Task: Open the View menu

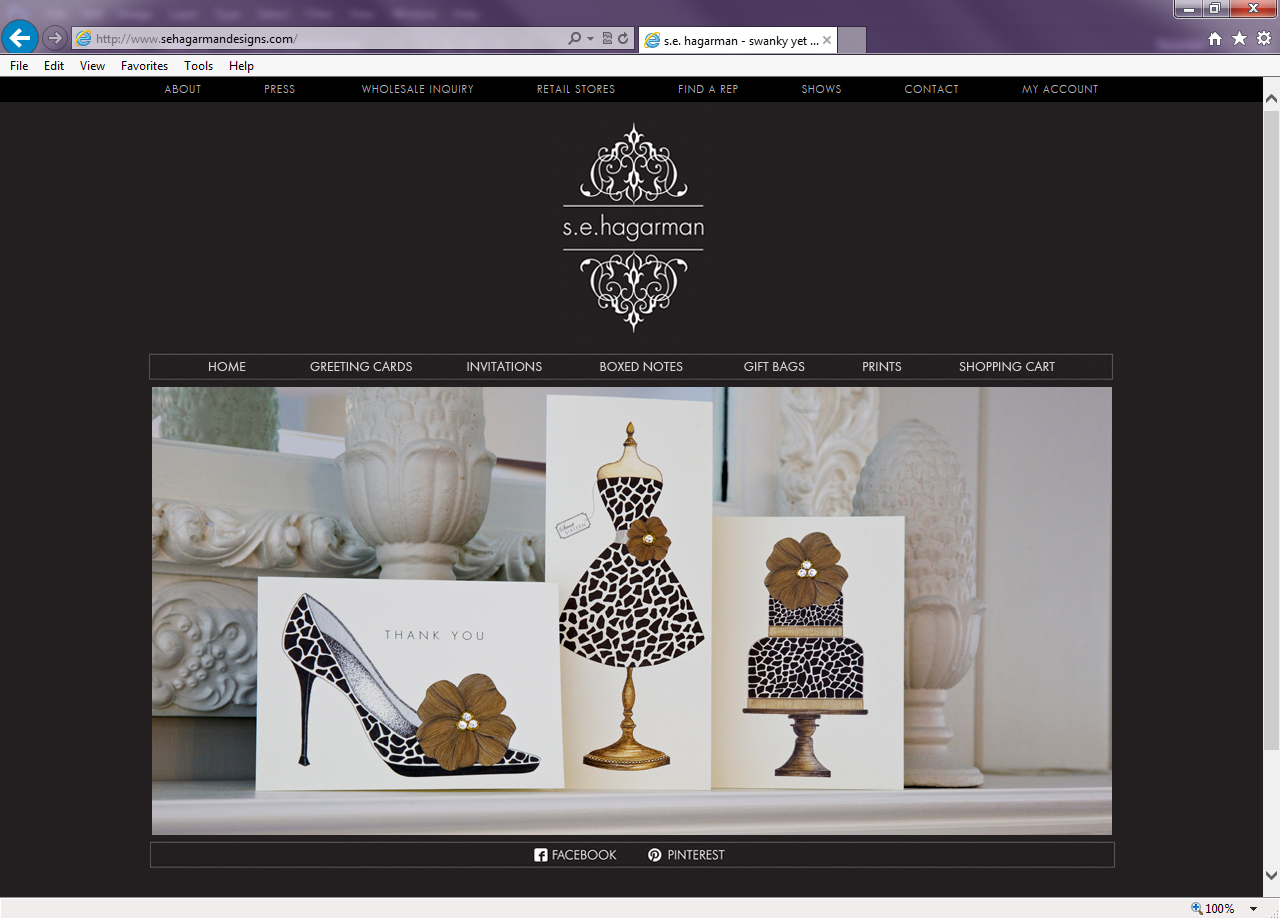Action: pos(93,66)
